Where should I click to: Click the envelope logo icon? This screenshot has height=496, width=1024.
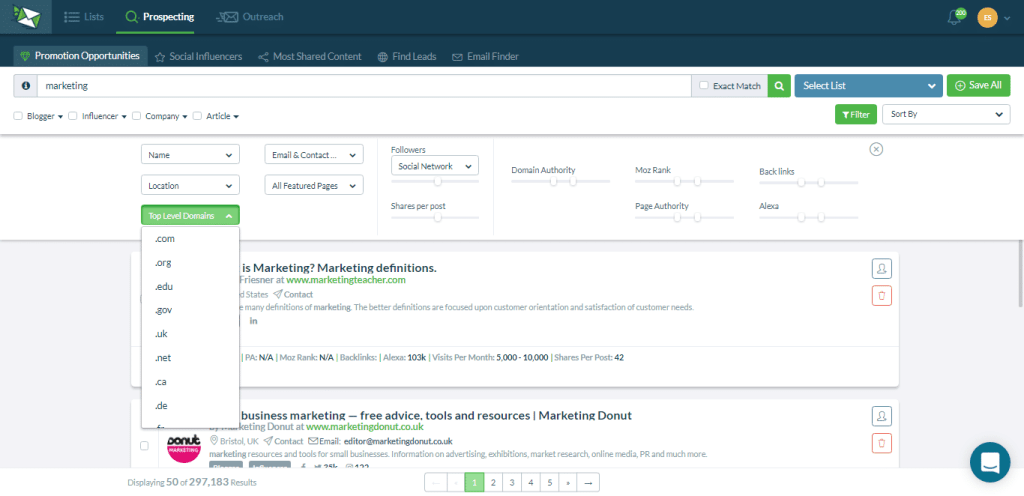(x=26, y=17)
